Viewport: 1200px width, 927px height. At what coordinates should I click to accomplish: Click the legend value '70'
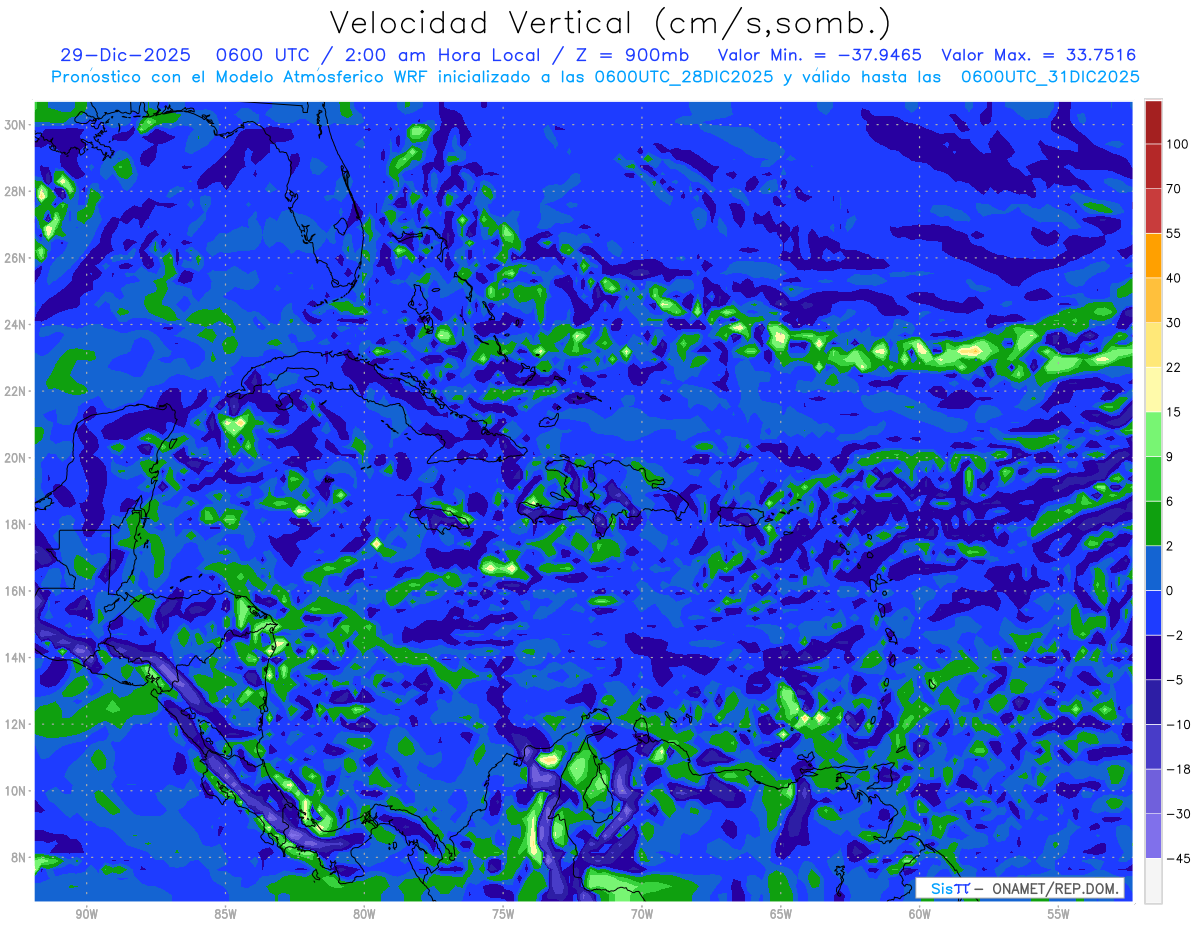[x=1174, y=188]
